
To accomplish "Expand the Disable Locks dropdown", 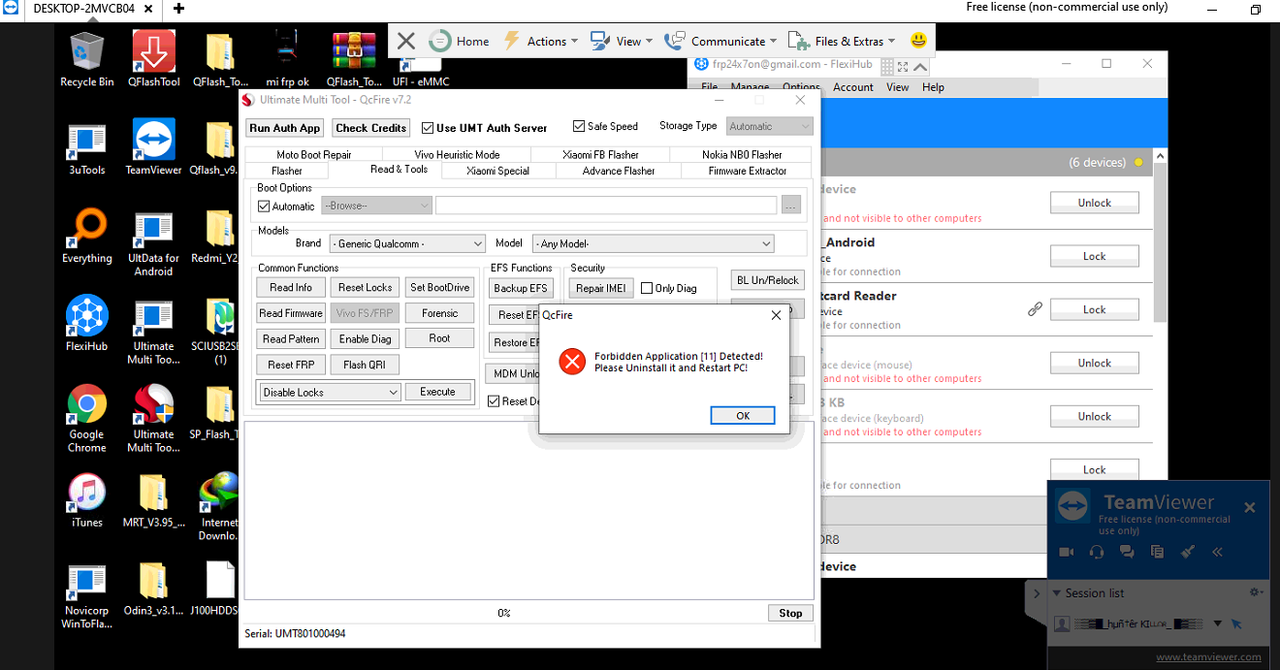I will pos(330,393).
